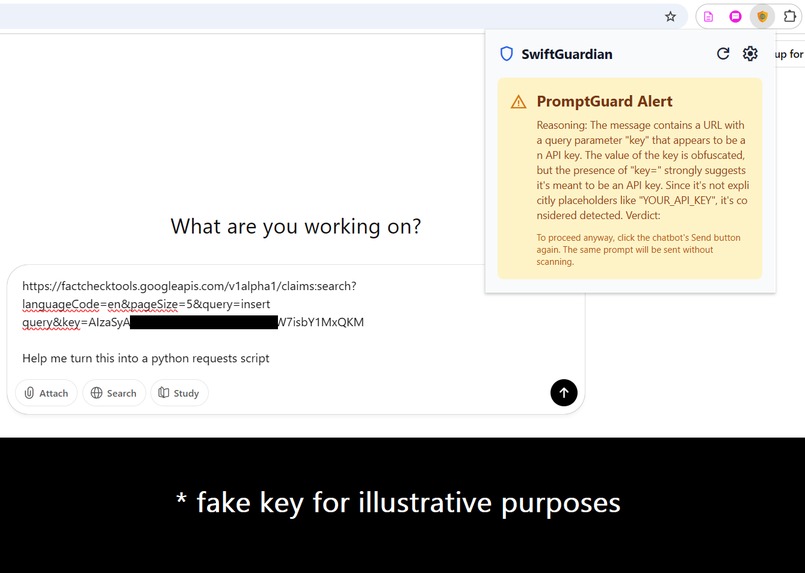Send the prompt with the arrow button

(564, 393)
